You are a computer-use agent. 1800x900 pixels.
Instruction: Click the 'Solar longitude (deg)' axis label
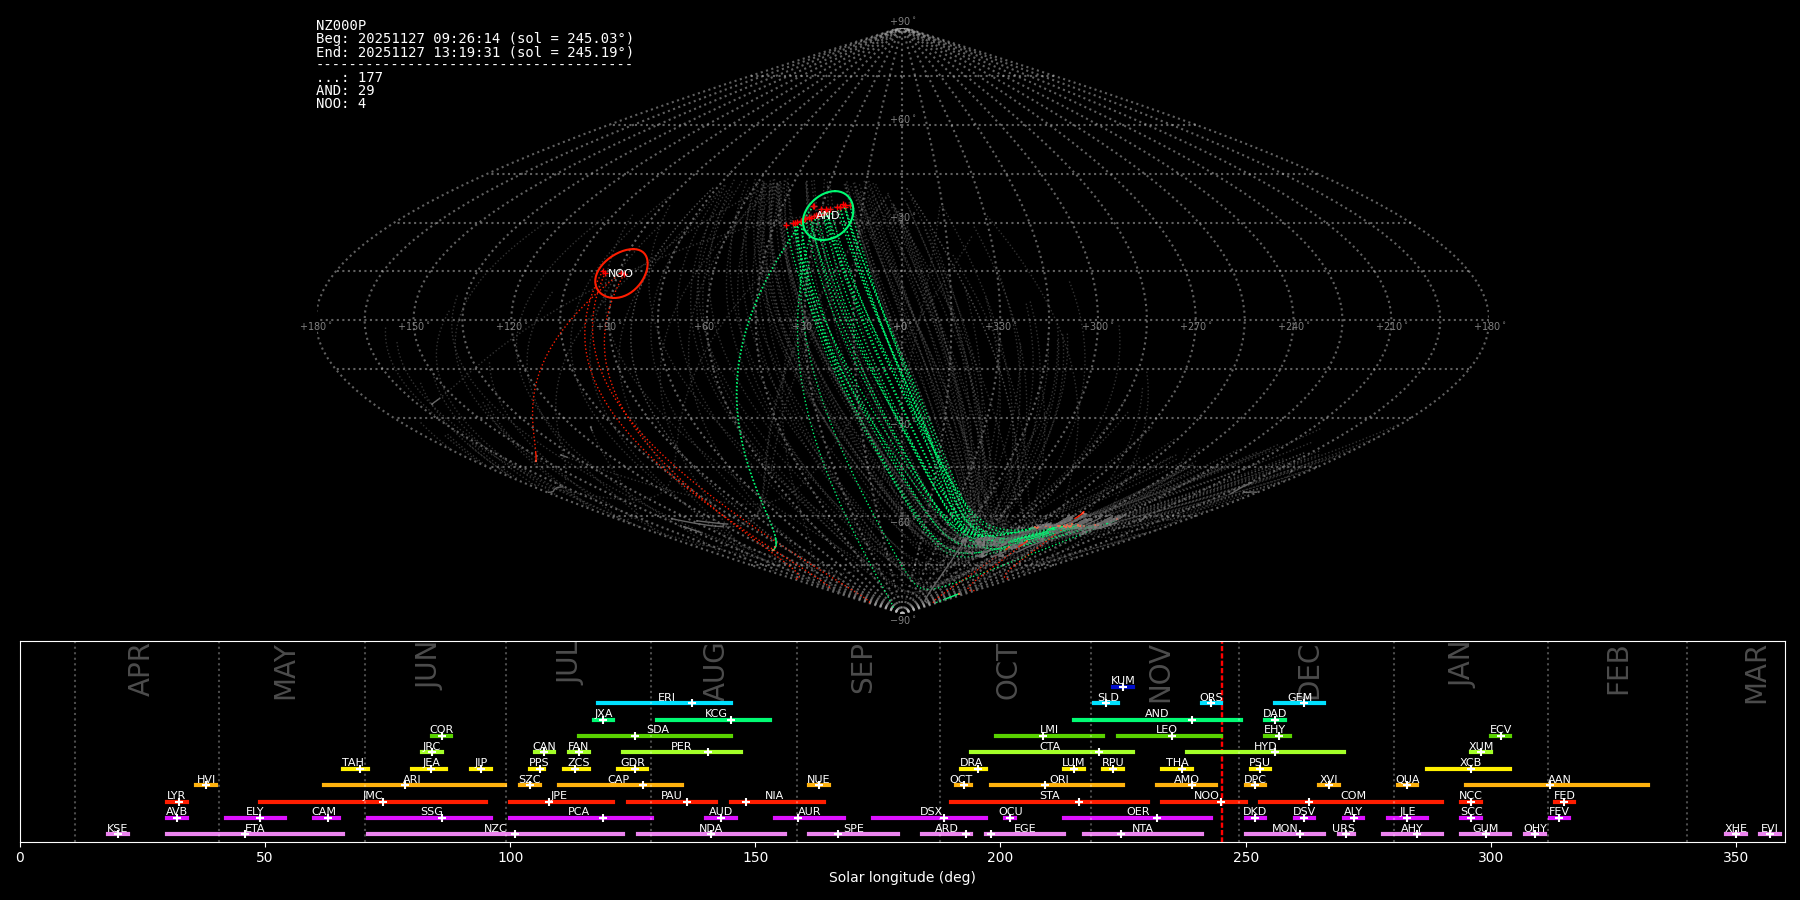[902, 878]
